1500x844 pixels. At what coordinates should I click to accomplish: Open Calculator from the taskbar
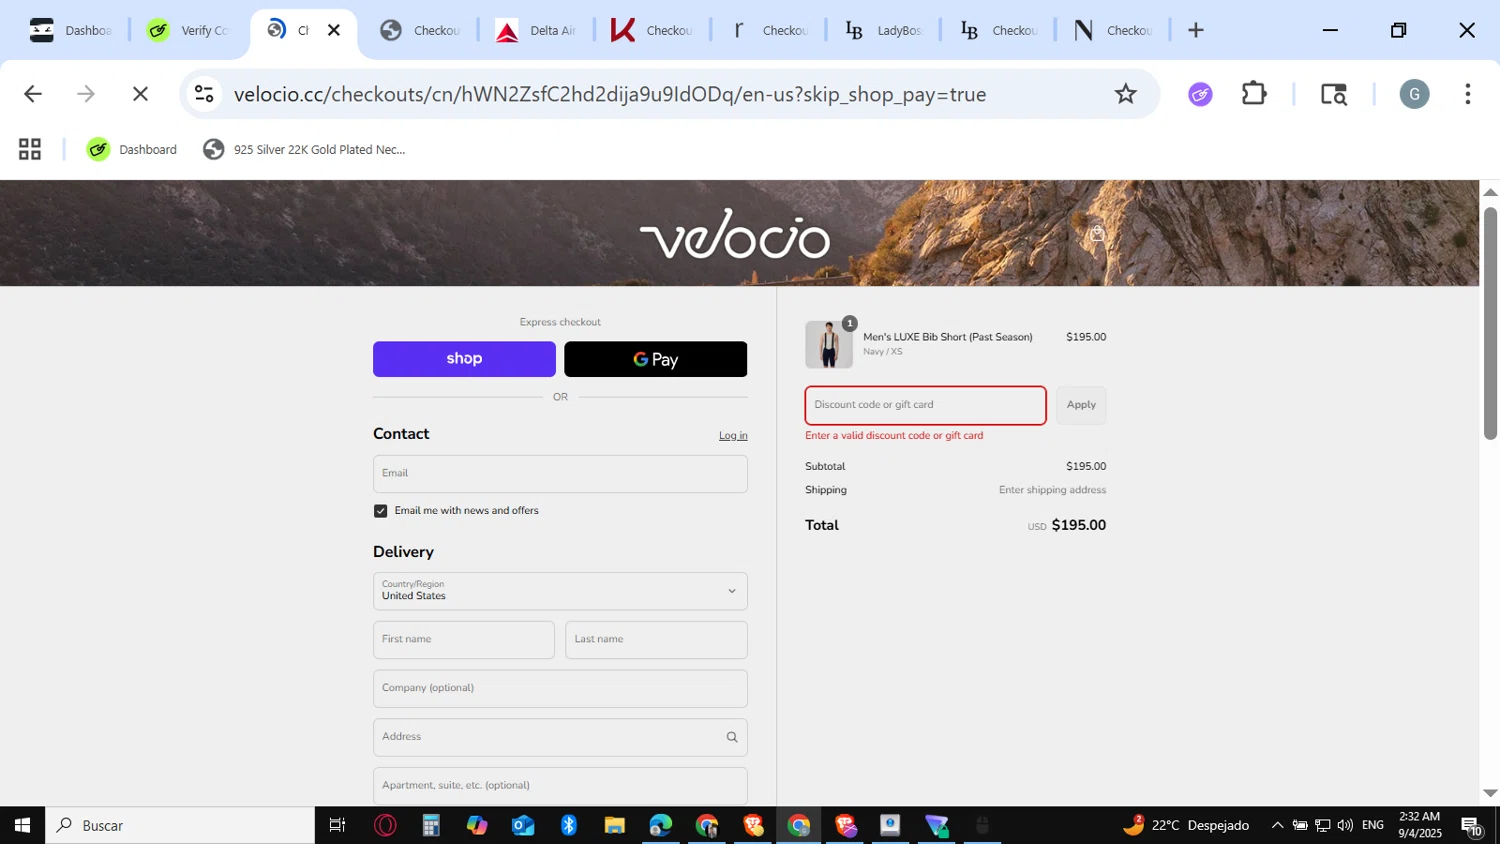[x=431, y=825]
